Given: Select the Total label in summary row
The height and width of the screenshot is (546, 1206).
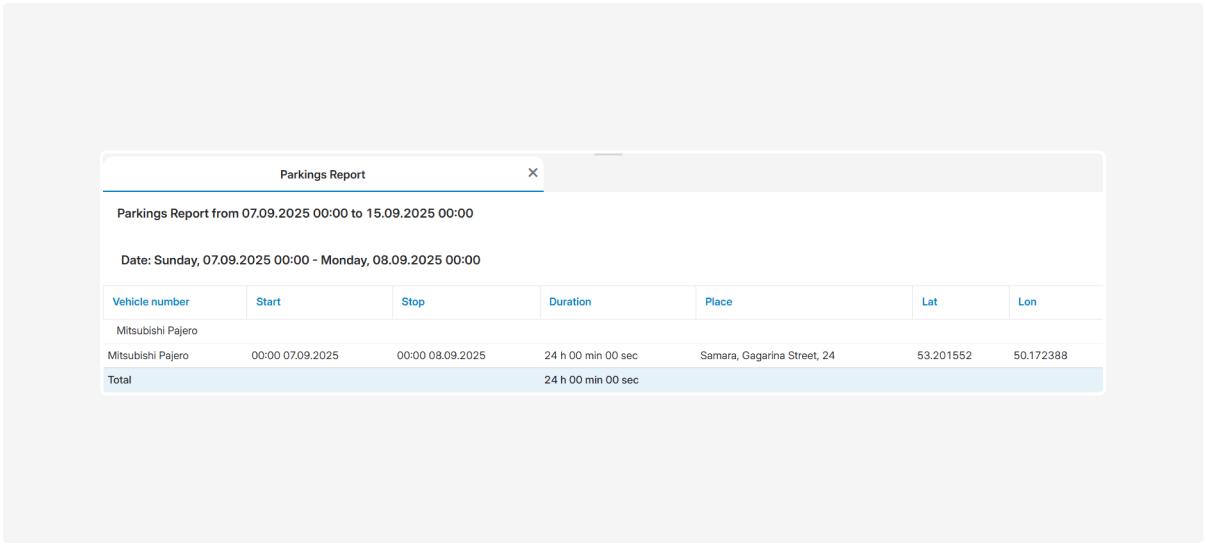Looking at the screenshot, I should [x=120, y=380].
